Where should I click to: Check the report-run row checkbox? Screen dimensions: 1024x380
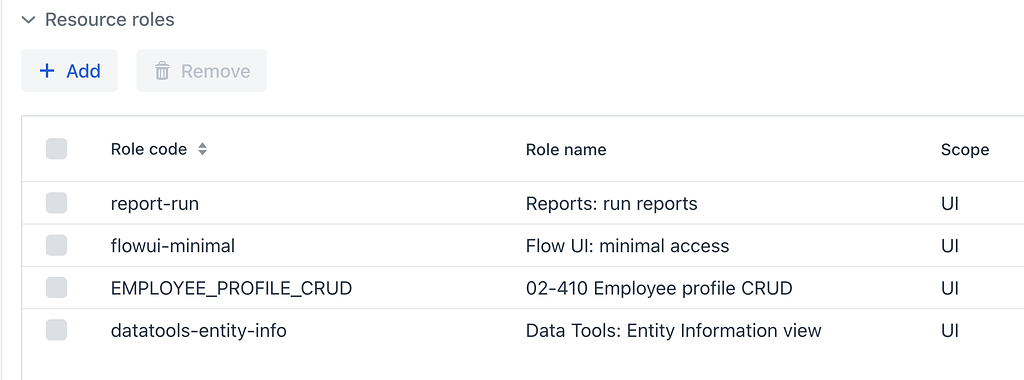pos(56,204)
